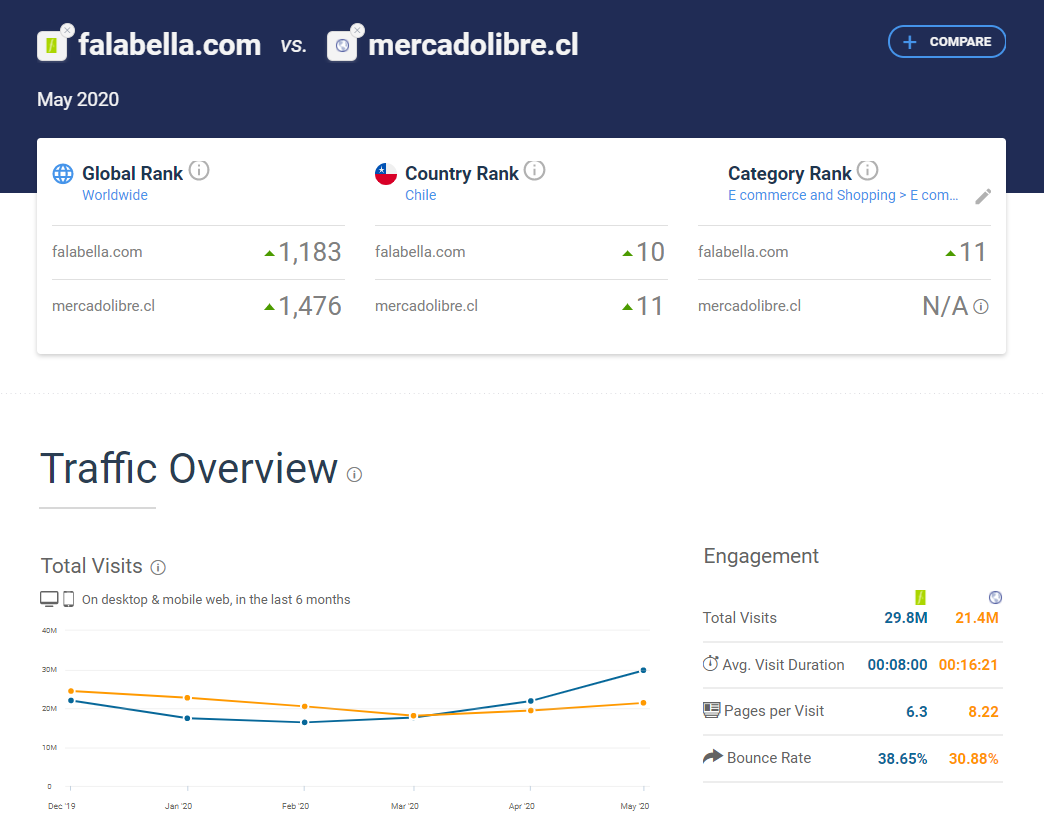The width and height of the screenshot is (1044, 827).
Task: Click the Chile flag icon
Action: (x=386, y=174)
